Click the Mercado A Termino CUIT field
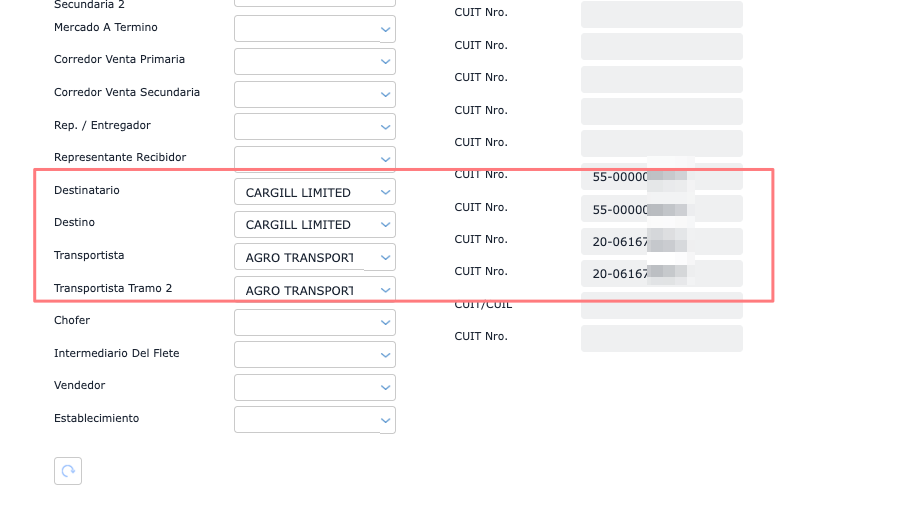Screen dimensions: 904x505 click(661, 14)
